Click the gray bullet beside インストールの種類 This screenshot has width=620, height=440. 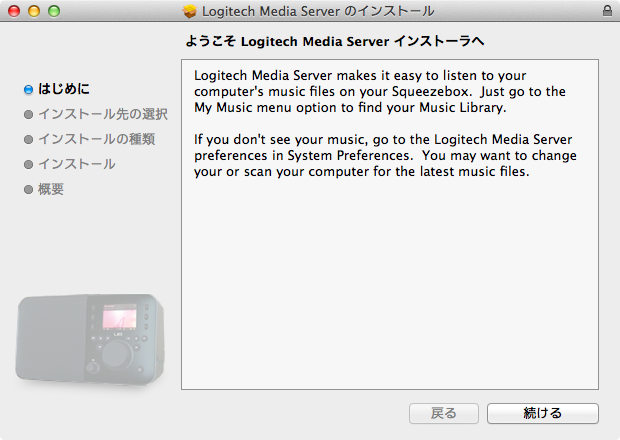29,139
